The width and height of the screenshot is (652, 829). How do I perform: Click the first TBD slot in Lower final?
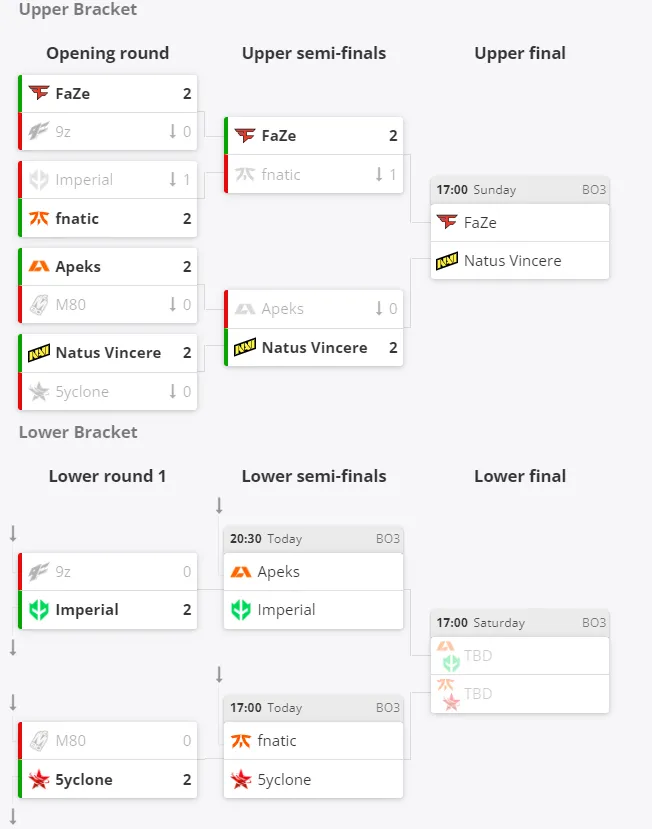tap(520, 656)
